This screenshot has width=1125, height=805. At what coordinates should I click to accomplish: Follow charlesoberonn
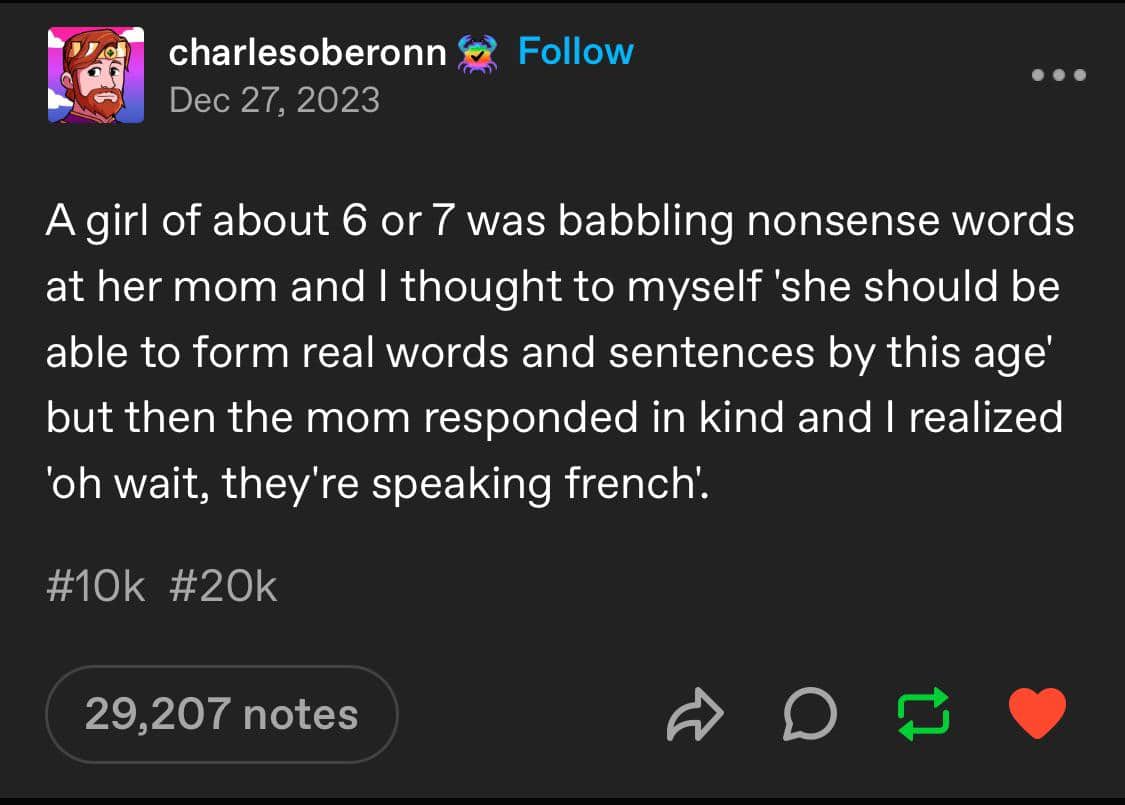click(x=575, y=52)
